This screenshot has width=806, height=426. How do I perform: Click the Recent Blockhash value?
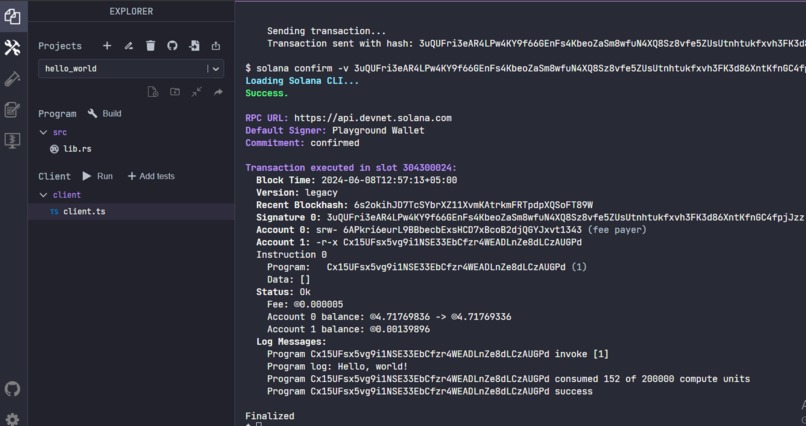[x=473, y=205]
